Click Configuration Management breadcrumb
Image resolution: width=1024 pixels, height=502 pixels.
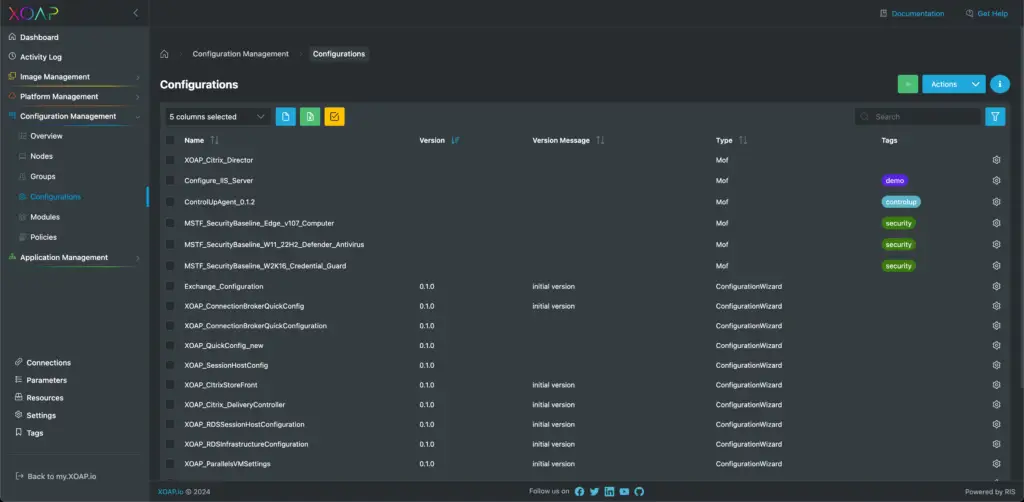point(240,54)
